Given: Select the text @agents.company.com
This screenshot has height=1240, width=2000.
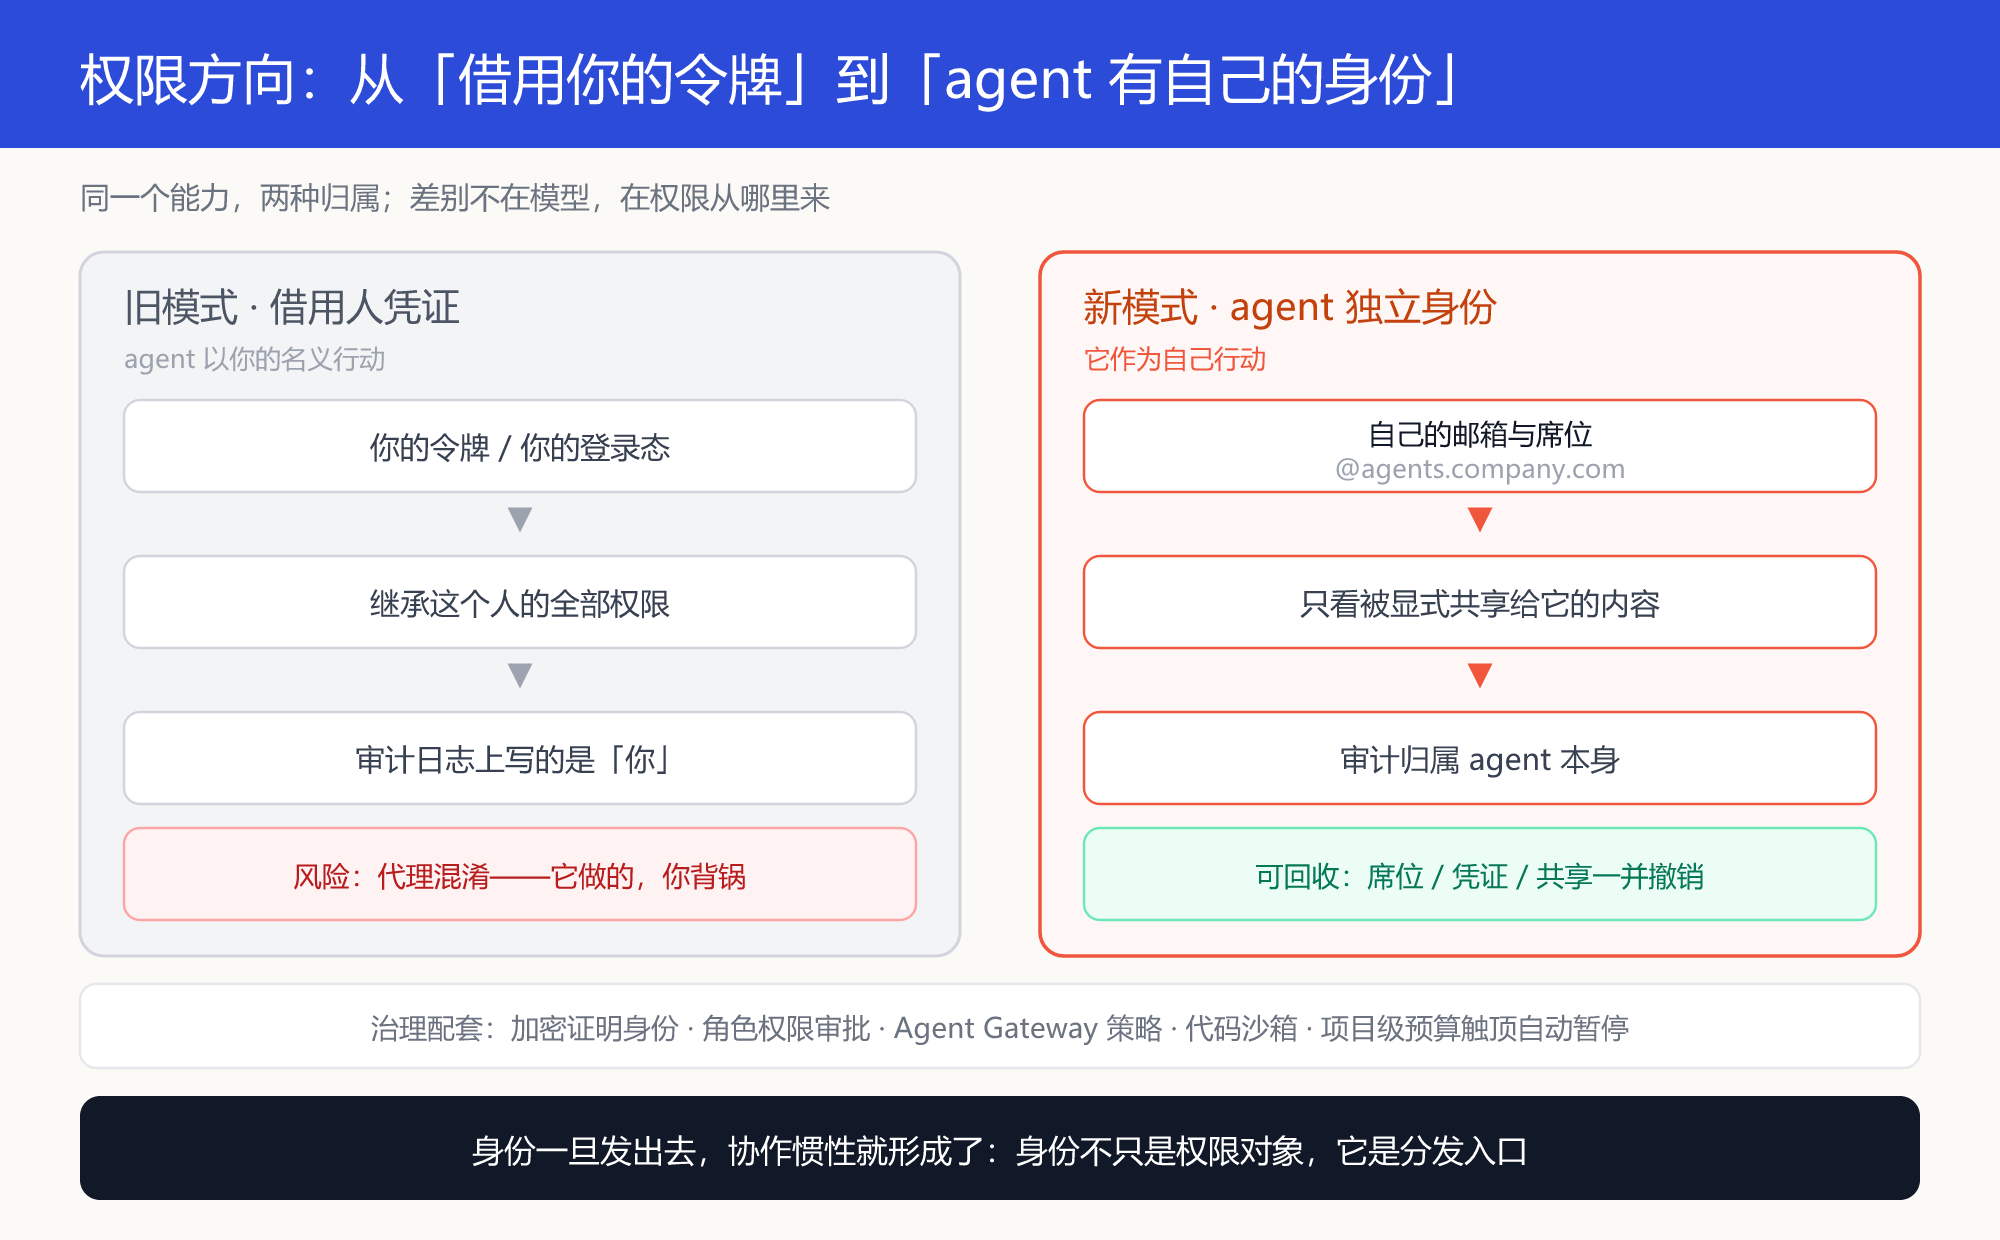Looking at the screenshot, I should coord(1480,469).
